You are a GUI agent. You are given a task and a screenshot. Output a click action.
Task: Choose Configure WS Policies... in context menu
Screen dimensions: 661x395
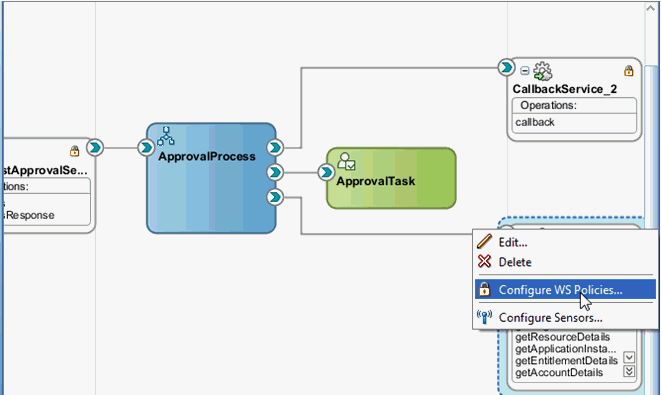pyautogui.click(x=565, y=290)
